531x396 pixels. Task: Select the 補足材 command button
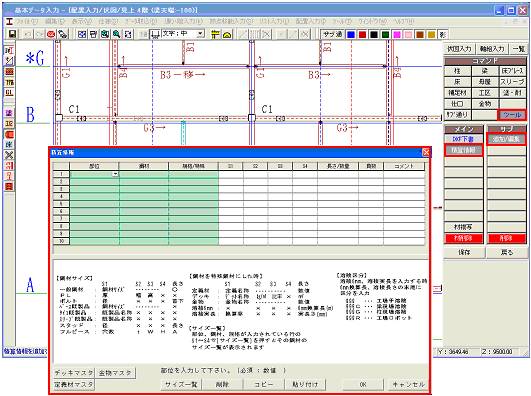pos(457,92)
